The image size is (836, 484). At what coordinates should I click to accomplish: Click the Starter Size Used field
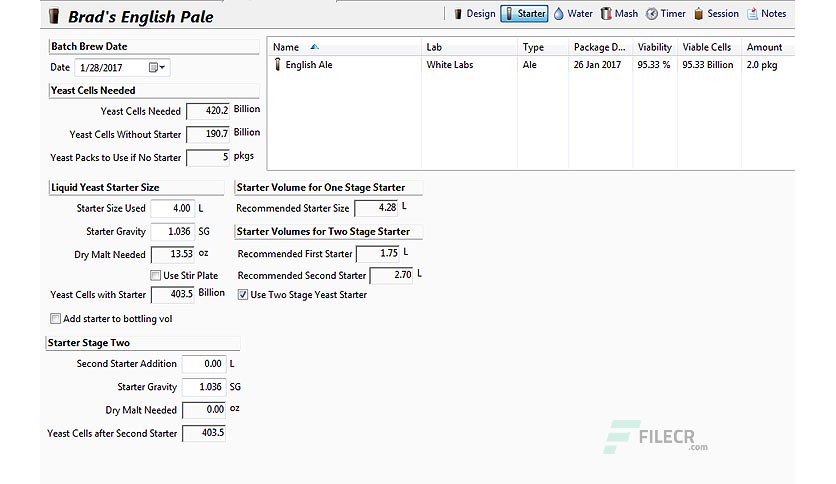tap(172, 208)
